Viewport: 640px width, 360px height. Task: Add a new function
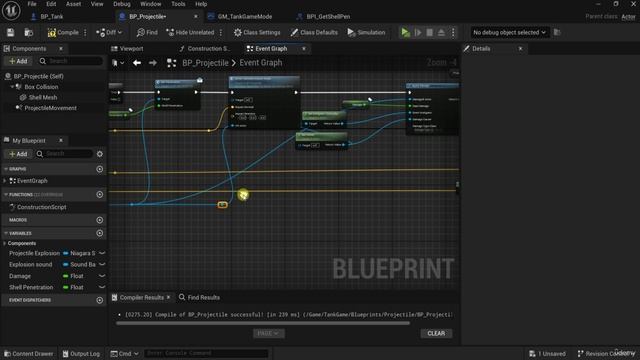pyautogui.click(x=100, y=195)
